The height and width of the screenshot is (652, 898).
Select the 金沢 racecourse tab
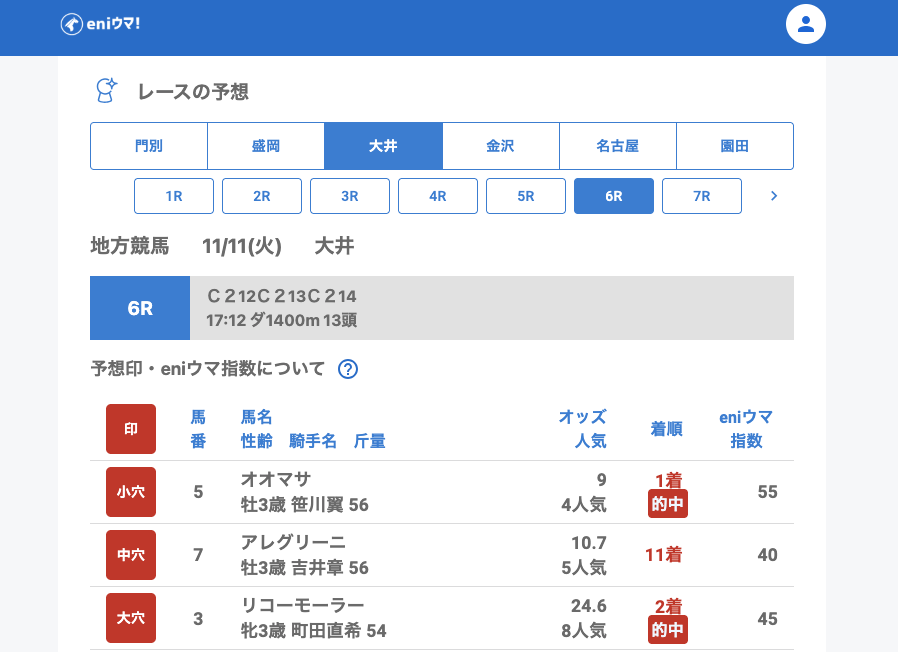pyautogui.click(x=500, y=146)
